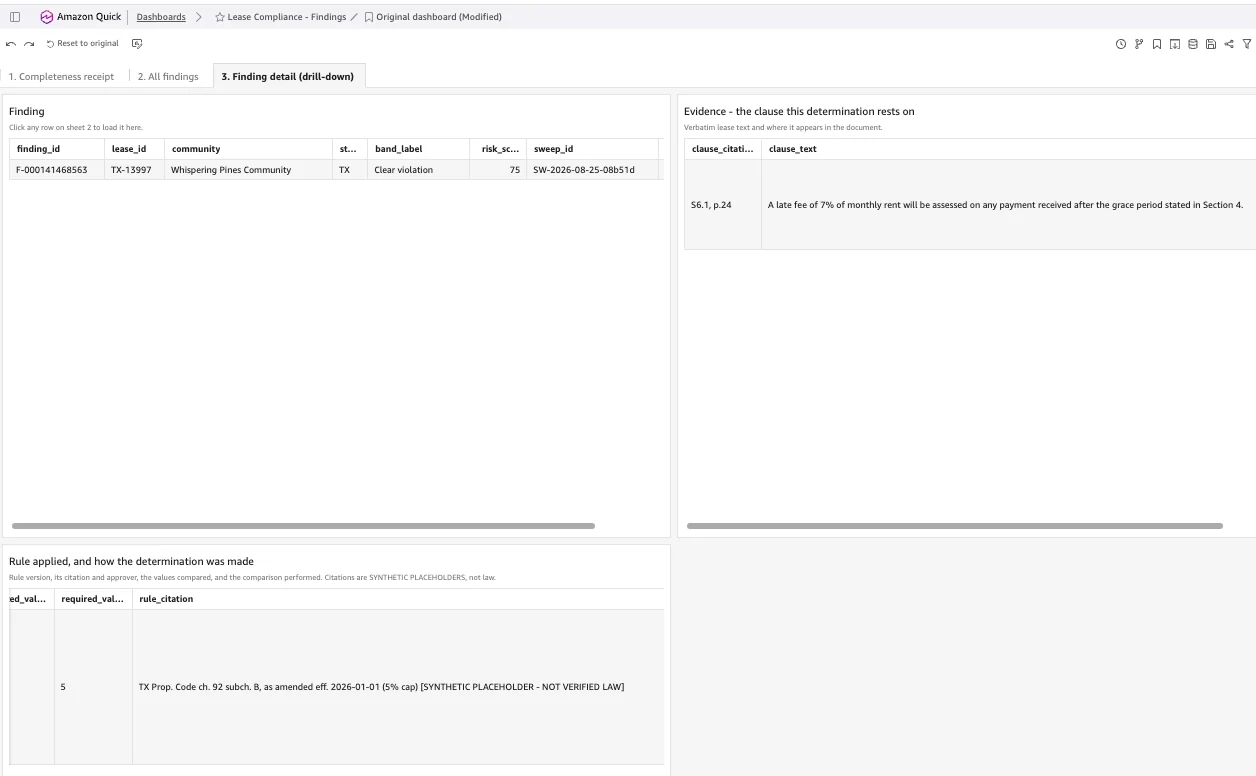Open the feedback icon next to Reset
This screenshot has height=776, width=1256.
tap(137, 44)
